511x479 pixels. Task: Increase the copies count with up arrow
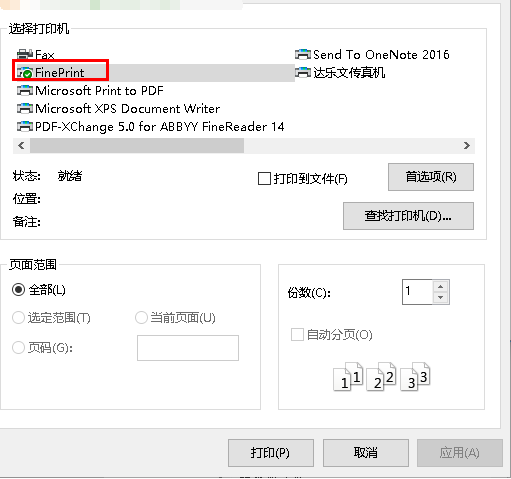coord(441,286)
